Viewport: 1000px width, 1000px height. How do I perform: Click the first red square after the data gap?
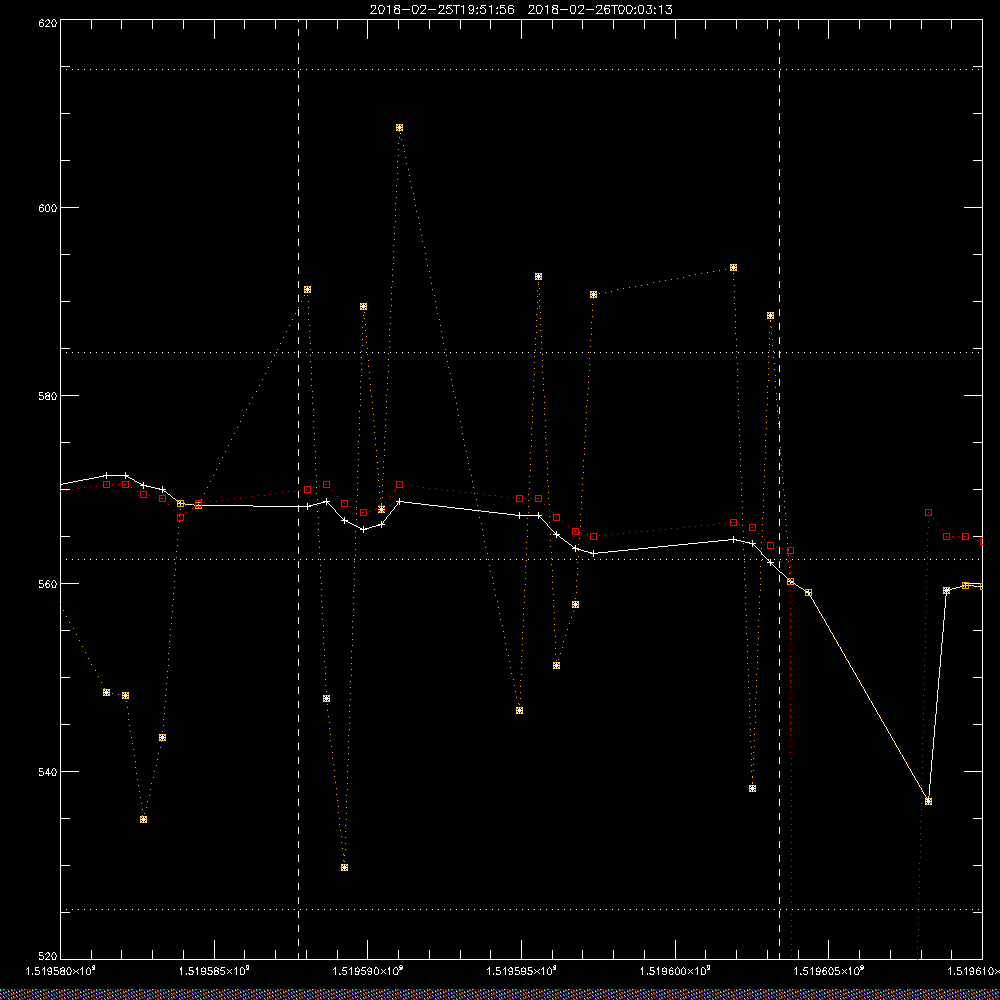click(929, 513)
